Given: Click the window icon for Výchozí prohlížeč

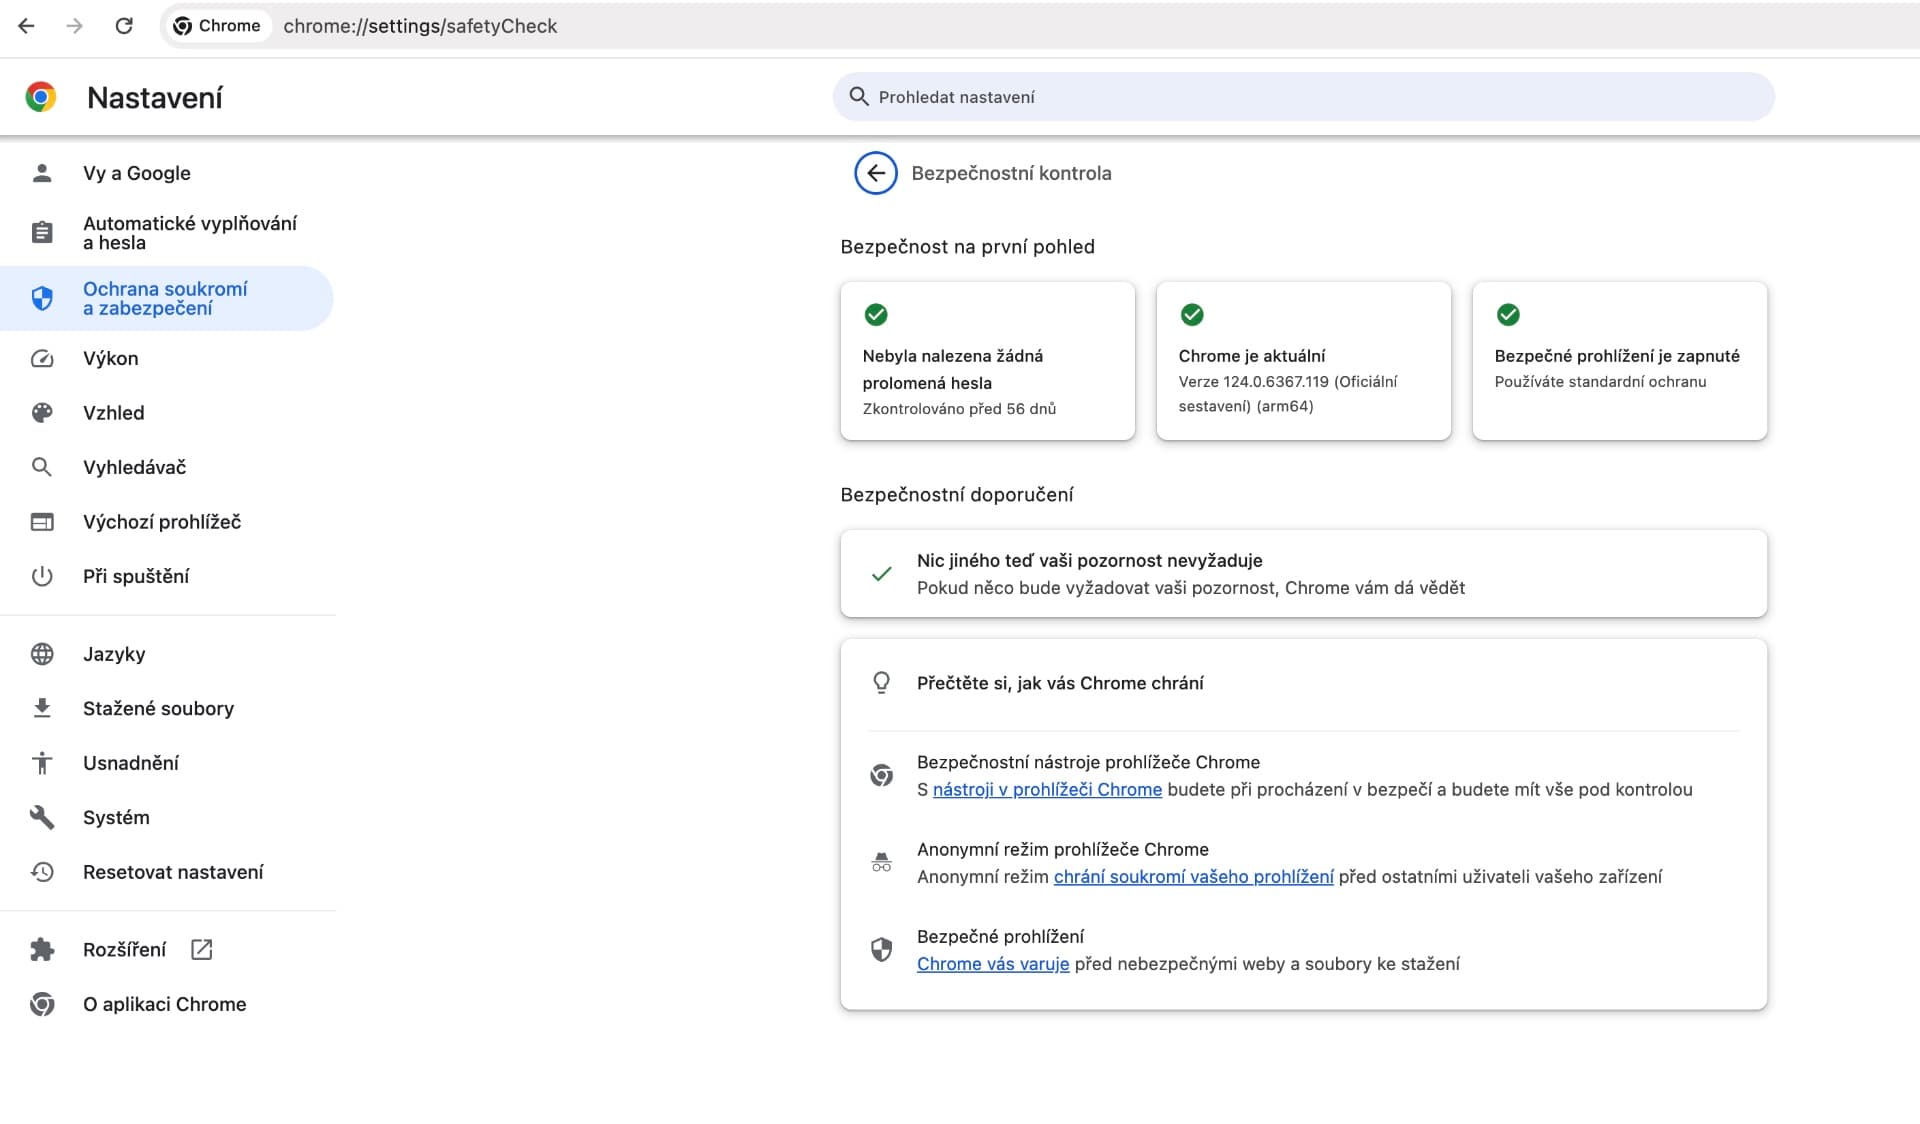Looking at the screenshot, I should click(x=42, y=522).
